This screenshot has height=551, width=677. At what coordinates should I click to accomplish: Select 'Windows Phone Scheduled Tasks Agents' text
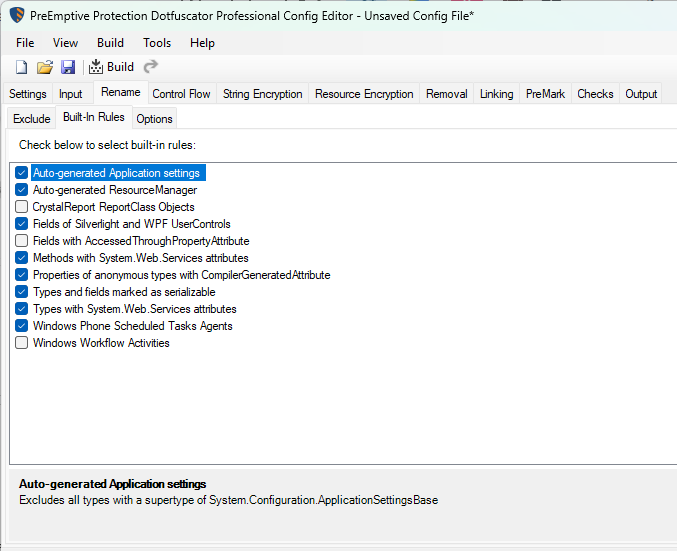click(133, 326)
